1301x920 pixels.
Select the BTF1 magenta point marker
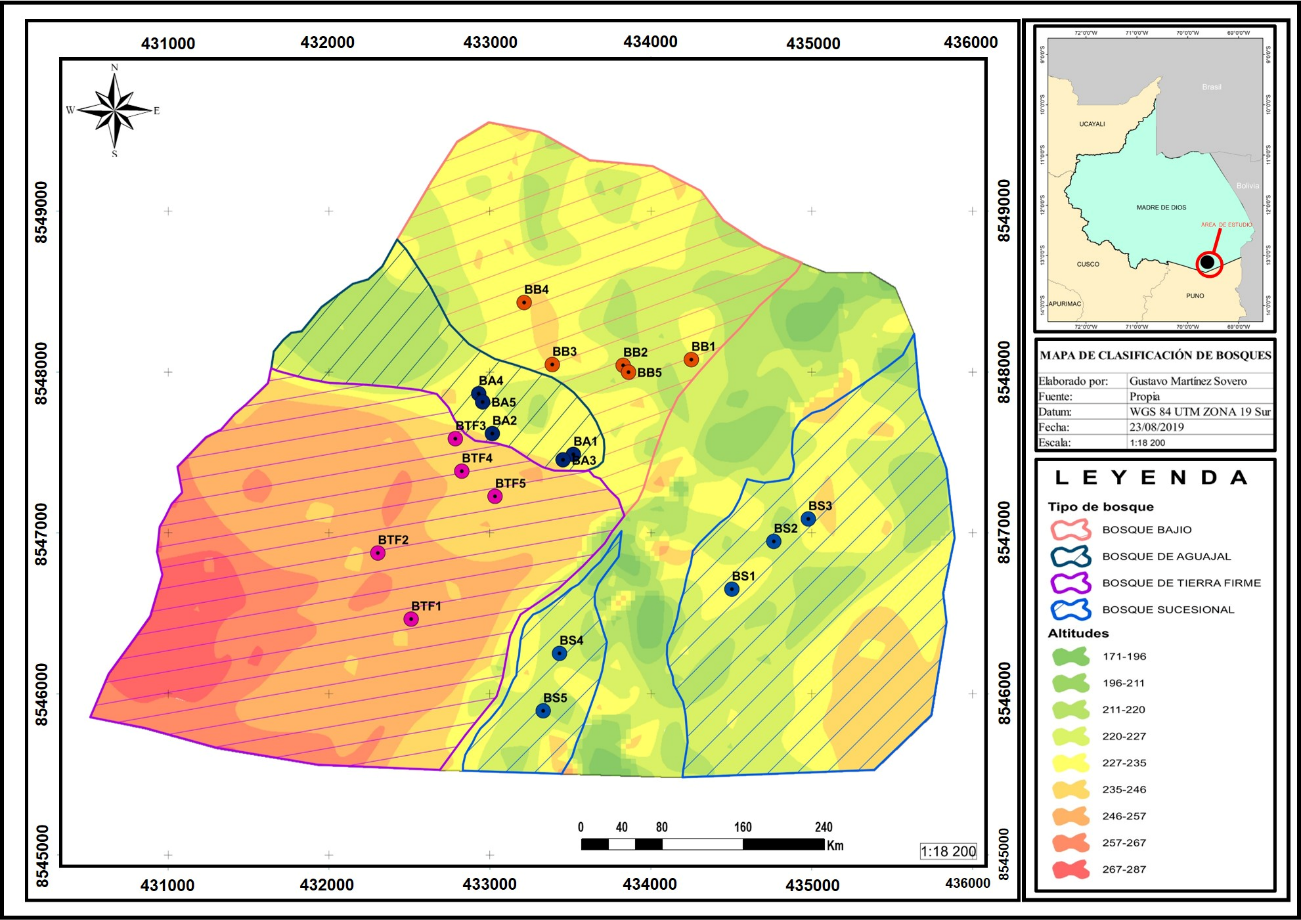[x=411, y=619]
